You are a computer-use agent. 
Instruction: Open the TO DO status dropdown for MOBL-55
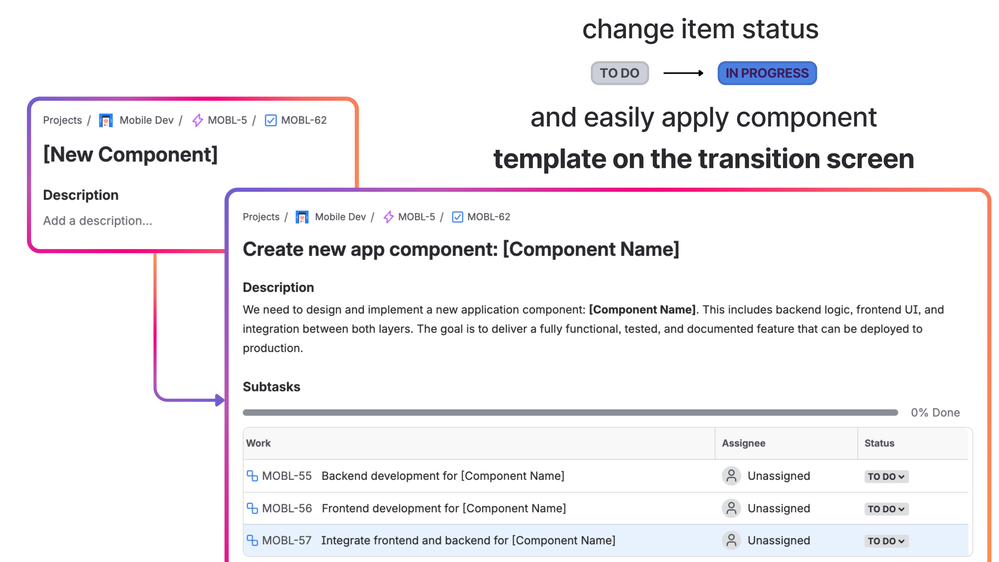(x=886, y=477)
